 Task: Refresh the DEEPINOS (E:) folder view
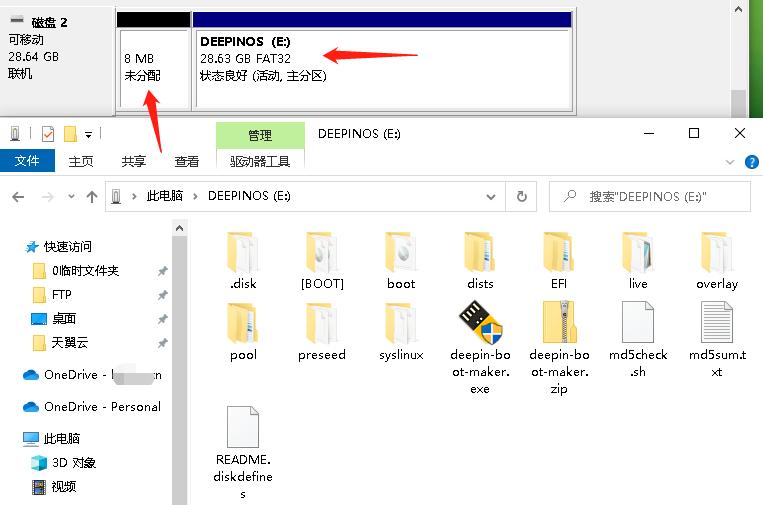(521, 197)
